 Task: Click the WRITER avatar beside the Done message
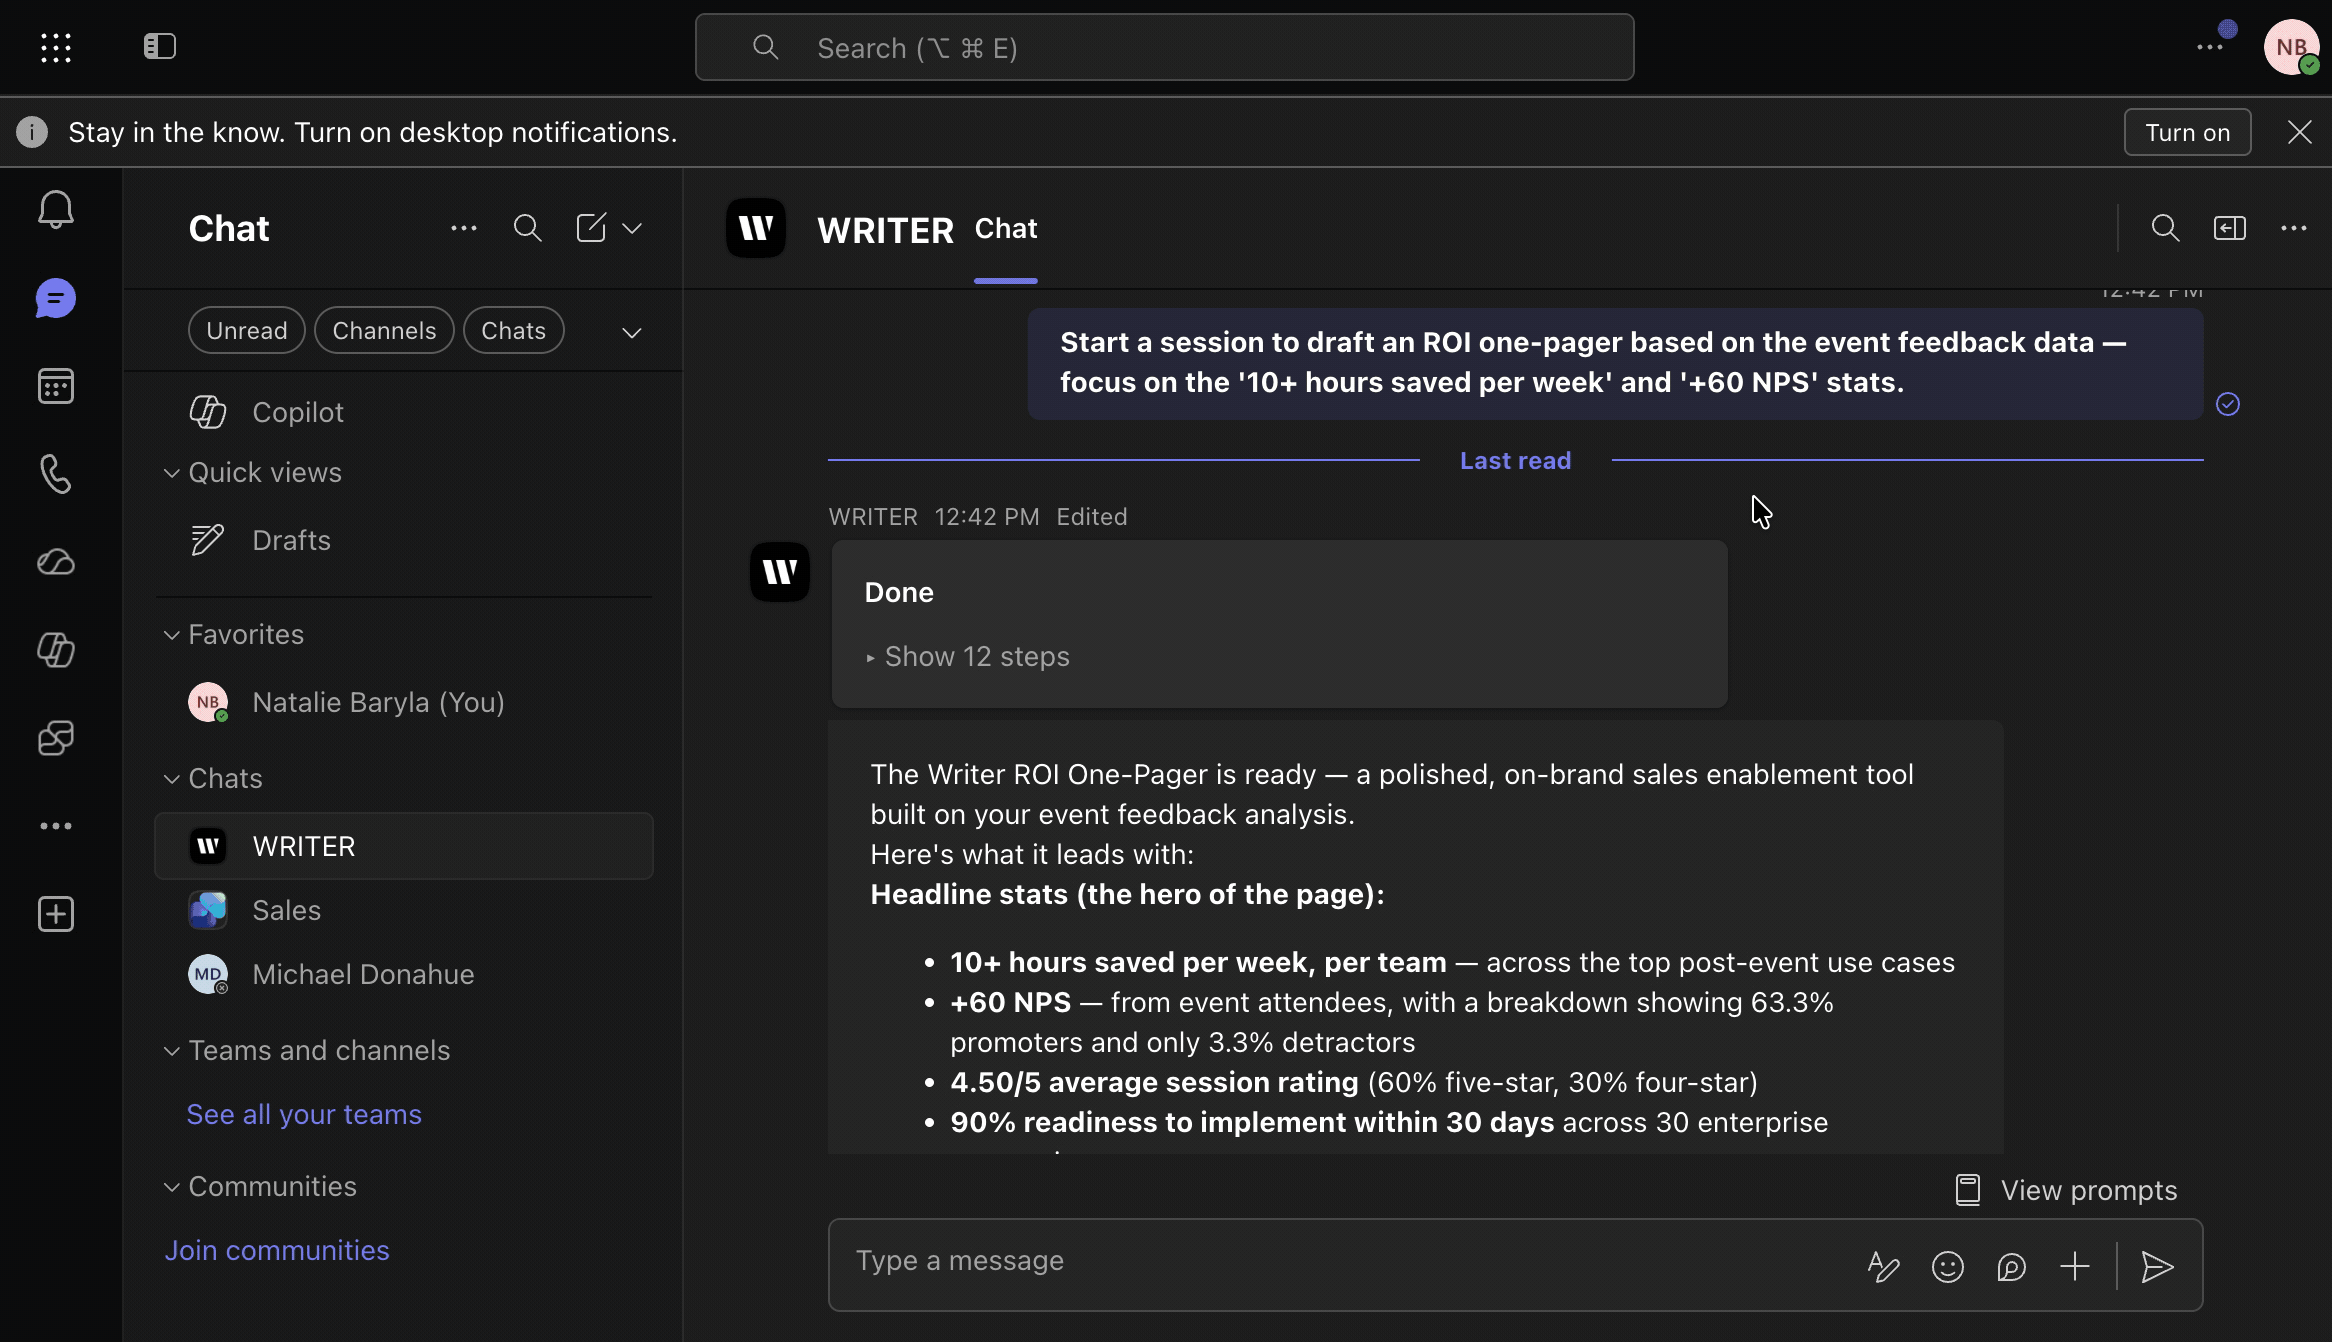(x=780, y=572)
